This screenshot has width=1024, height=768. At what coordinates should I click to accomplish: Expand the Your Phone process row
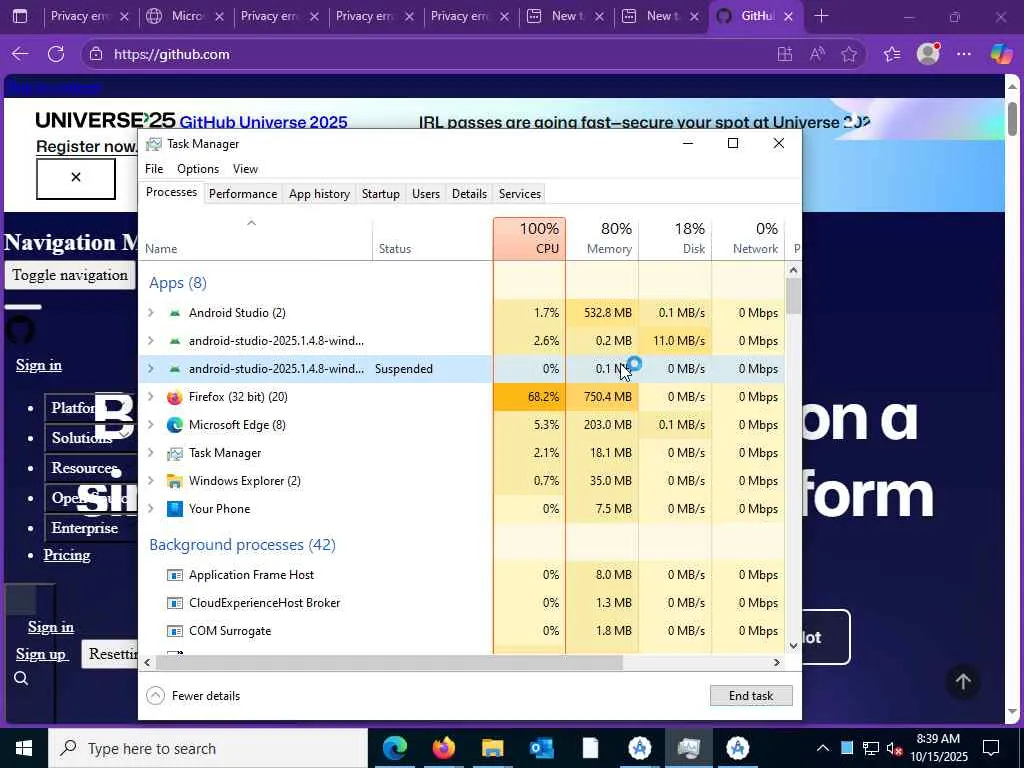point(151,509)
